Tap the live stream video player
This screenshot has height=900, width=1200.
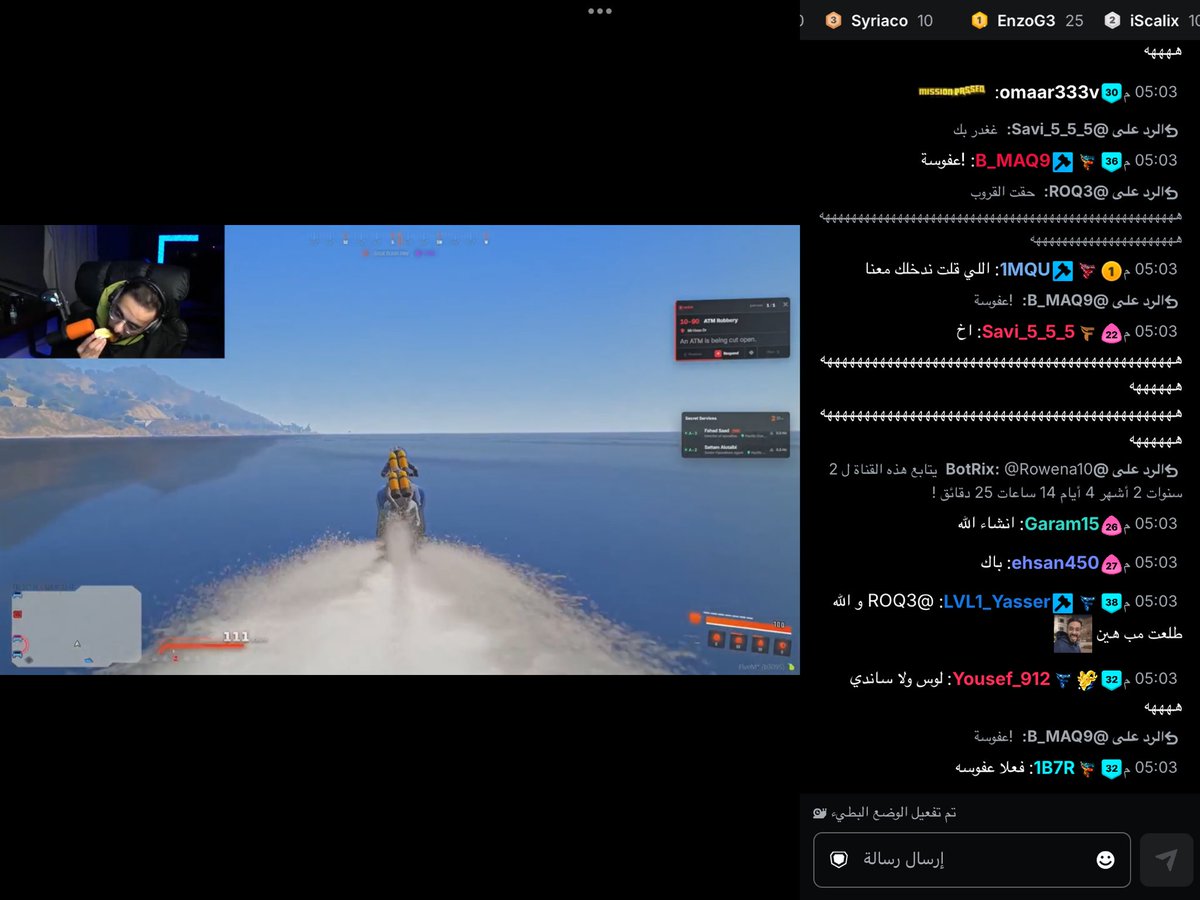pos(400,450)
